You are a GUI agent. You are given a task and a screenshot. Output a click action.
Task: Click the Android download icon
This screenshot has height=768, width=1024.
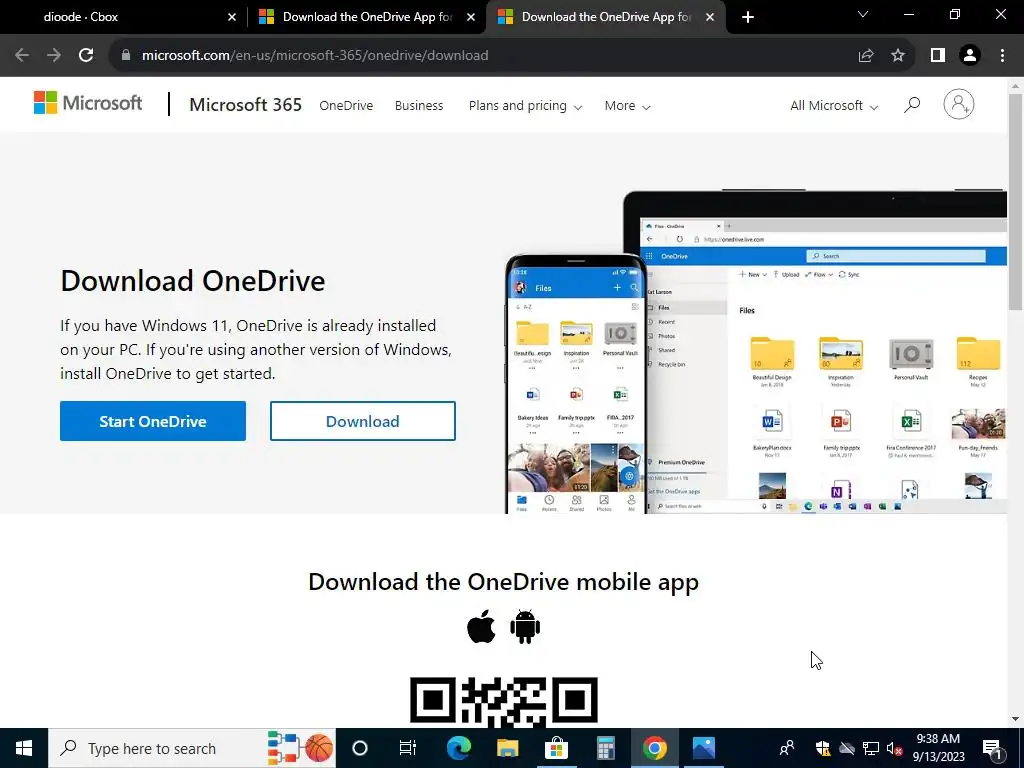pyautogui.click(x=525, y=627)
